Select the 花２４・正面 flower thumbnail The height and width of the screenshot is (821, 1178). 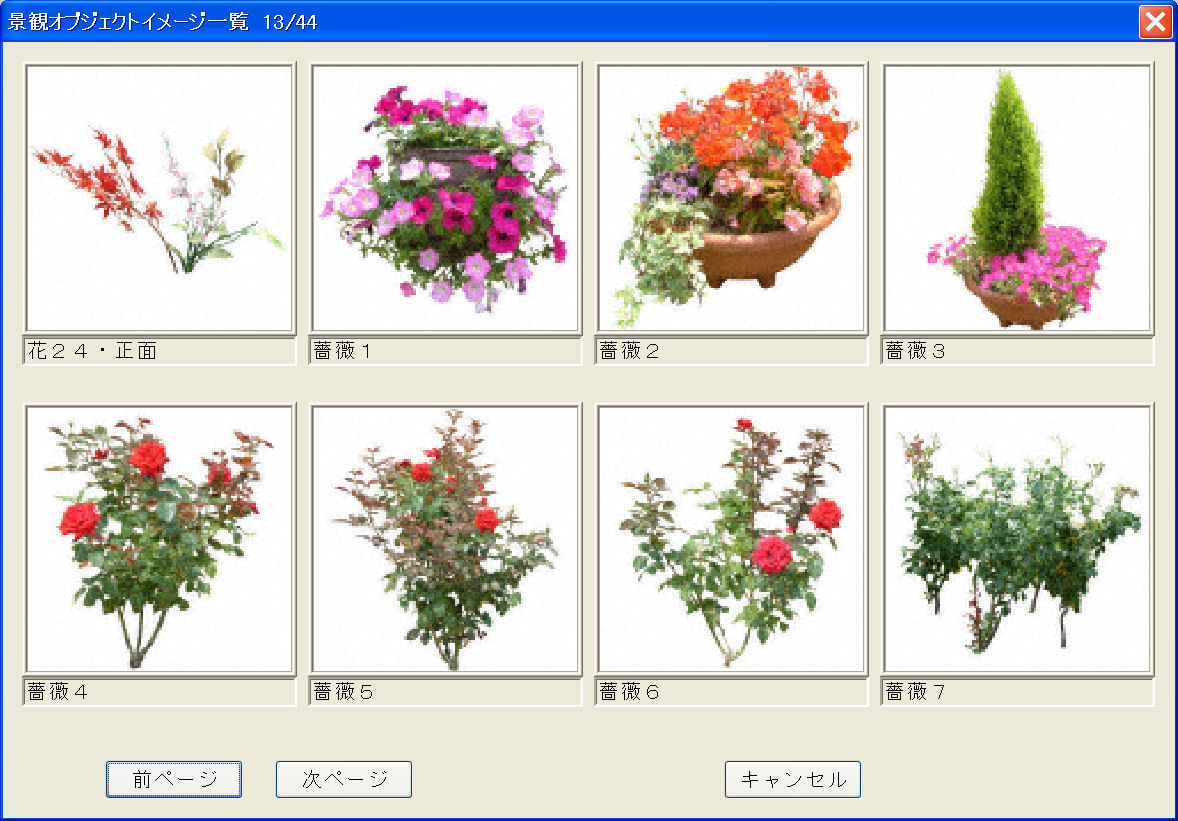tap(159, 198)
